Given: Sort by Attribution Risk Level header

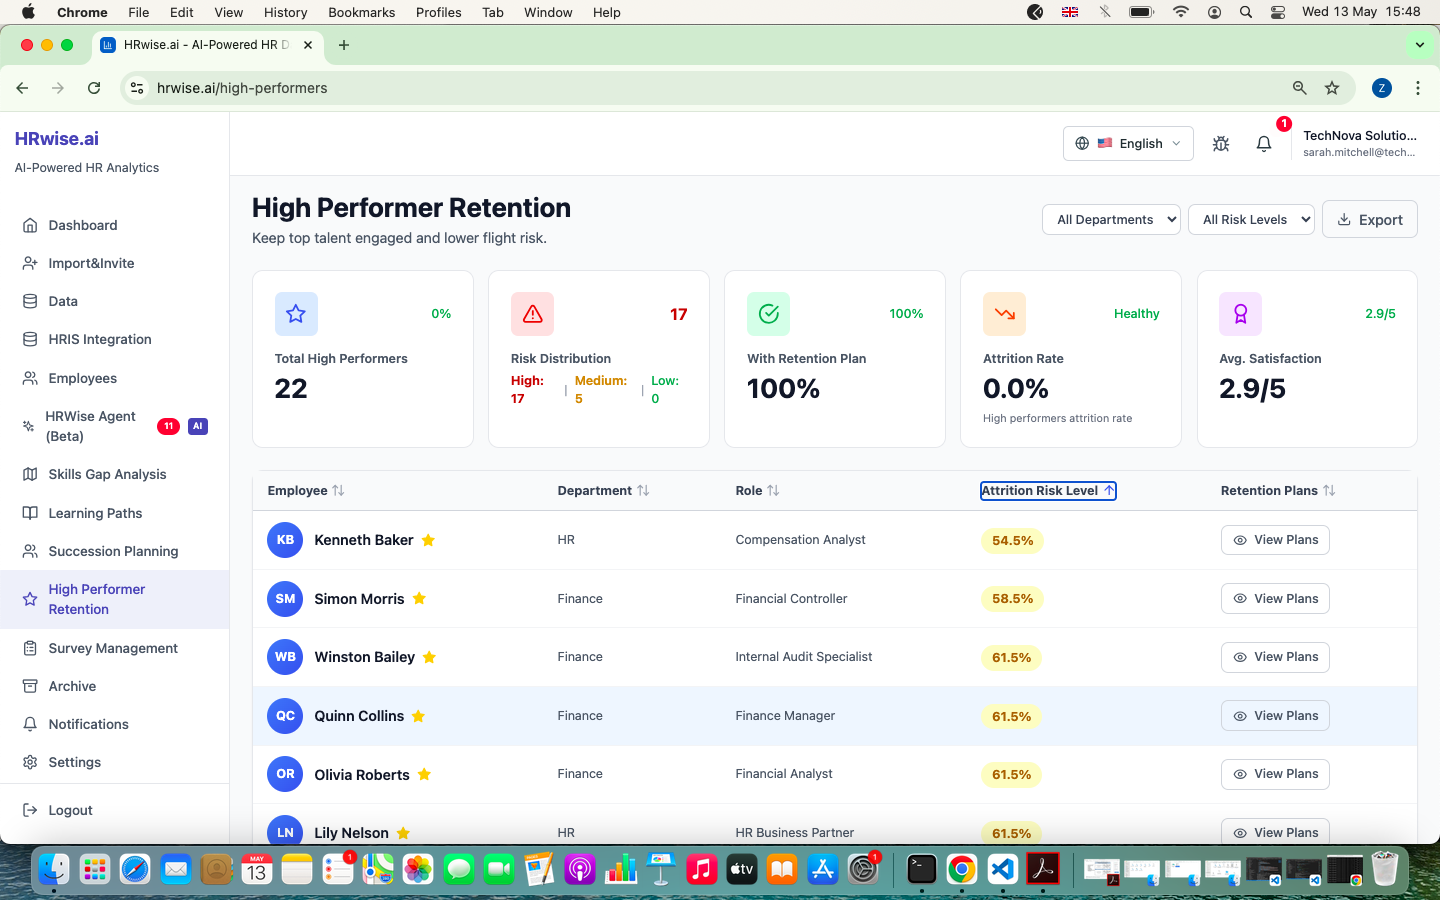Looking at the screenshot, I should click(1048, 490).
